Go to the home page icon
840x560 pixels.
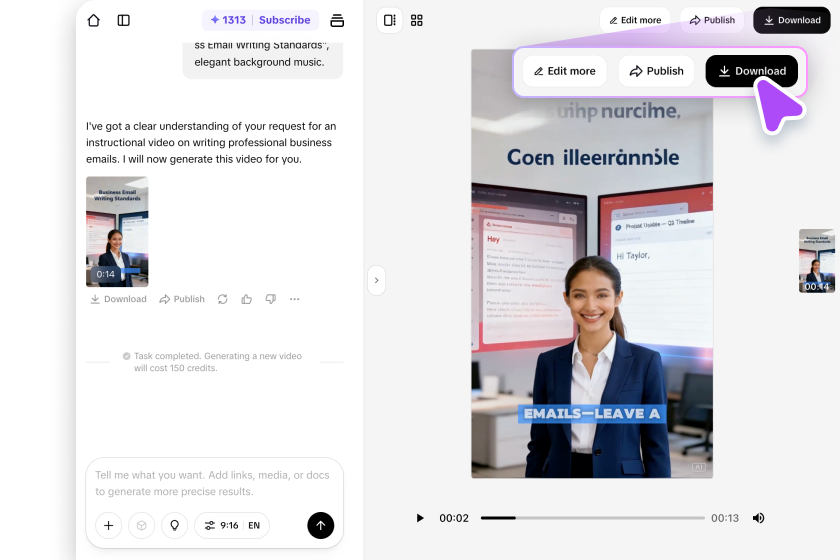coord(94,20)
